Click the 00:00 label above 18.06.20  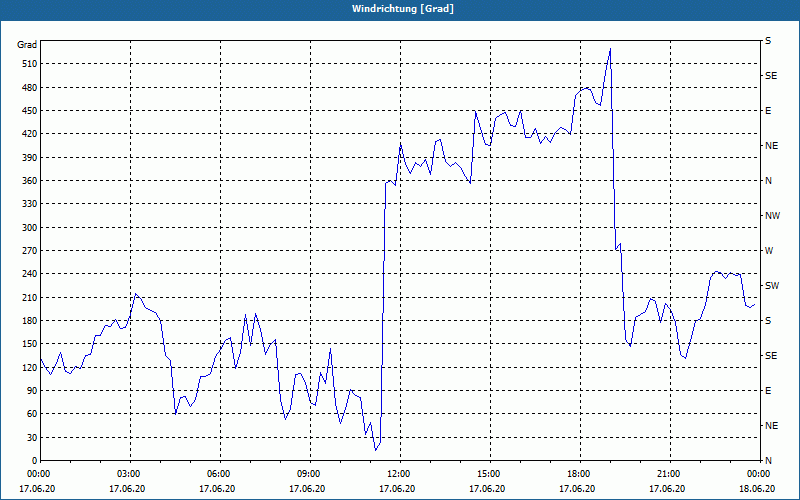[757, 474]
